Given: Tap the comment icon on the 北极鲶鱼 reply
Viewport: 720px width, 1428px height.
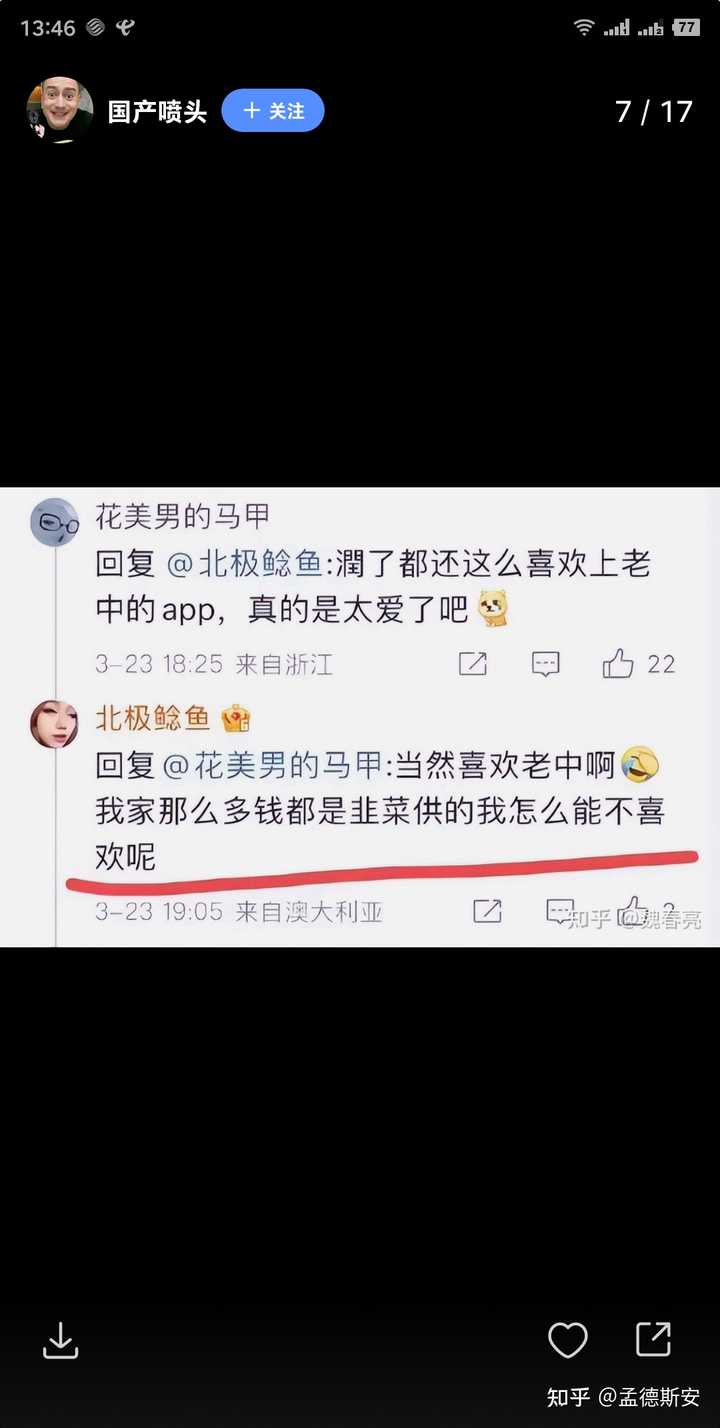Looking at the screenshot, I should (559, 911).
